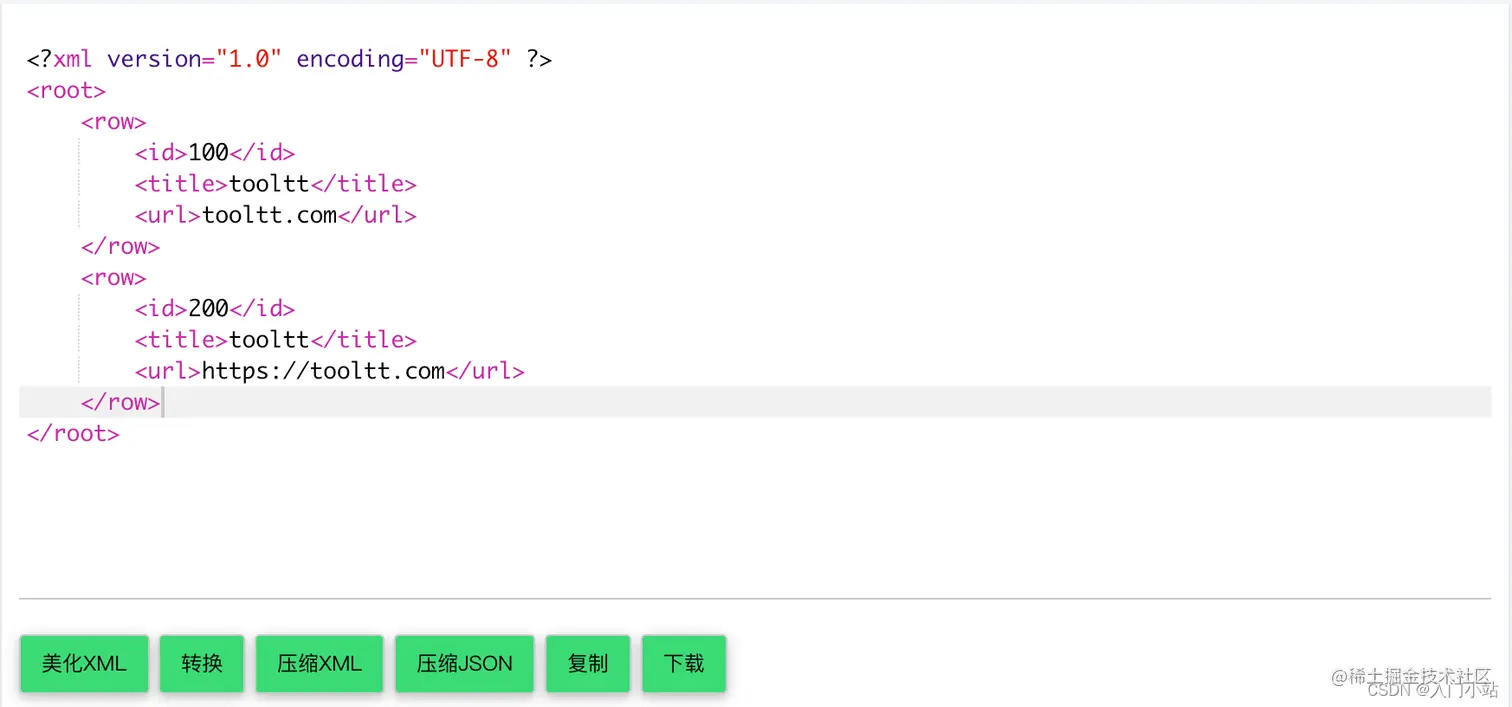The image size is (1512, 707).
Task: Click the opening <root> tag line
Action: point(66,91)
